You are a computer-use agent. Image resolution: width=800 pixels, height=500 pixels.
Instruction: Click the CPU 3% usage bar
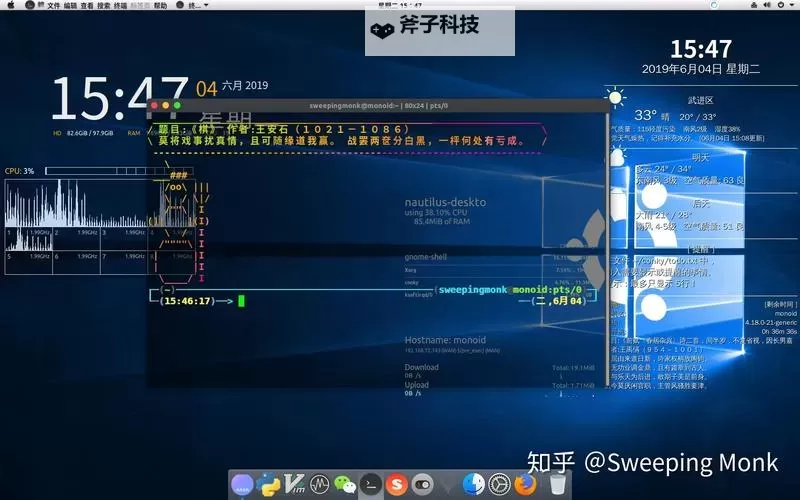click(119, 171)
